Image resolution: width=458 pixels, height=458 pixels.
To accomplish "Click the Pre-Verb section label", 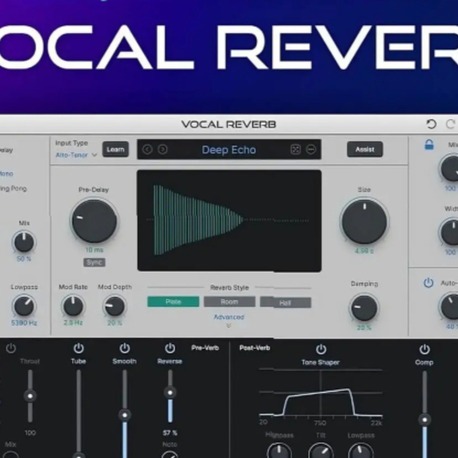I will coord(205,348).
